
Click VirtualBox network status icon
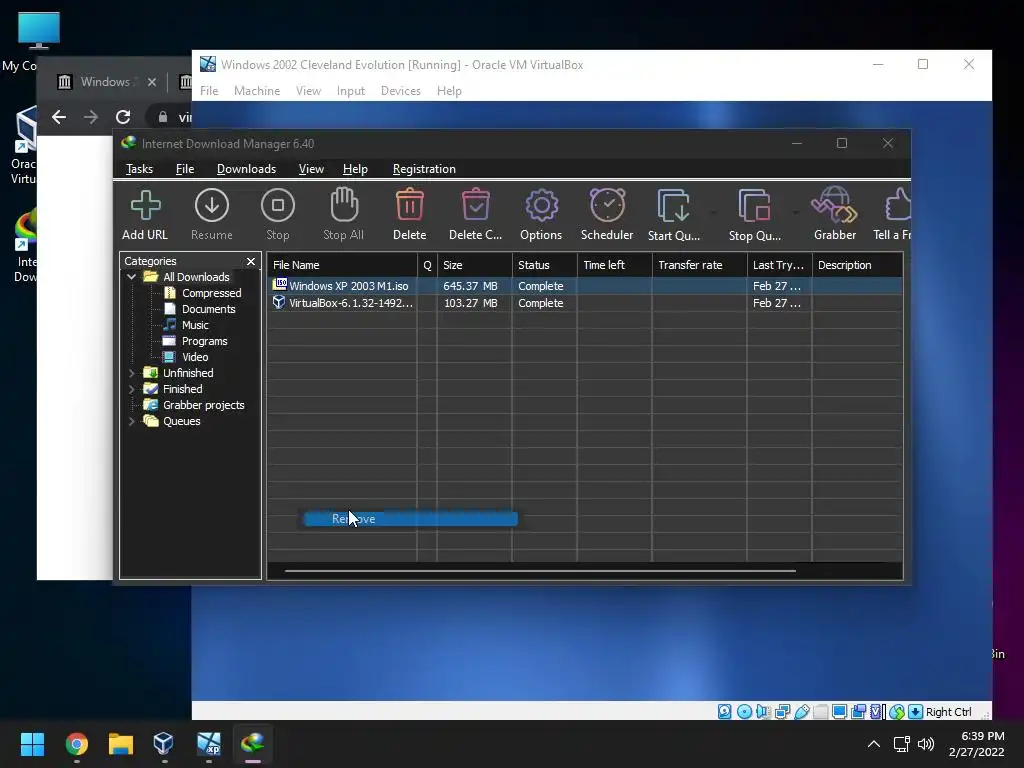(x=782, y=712)
